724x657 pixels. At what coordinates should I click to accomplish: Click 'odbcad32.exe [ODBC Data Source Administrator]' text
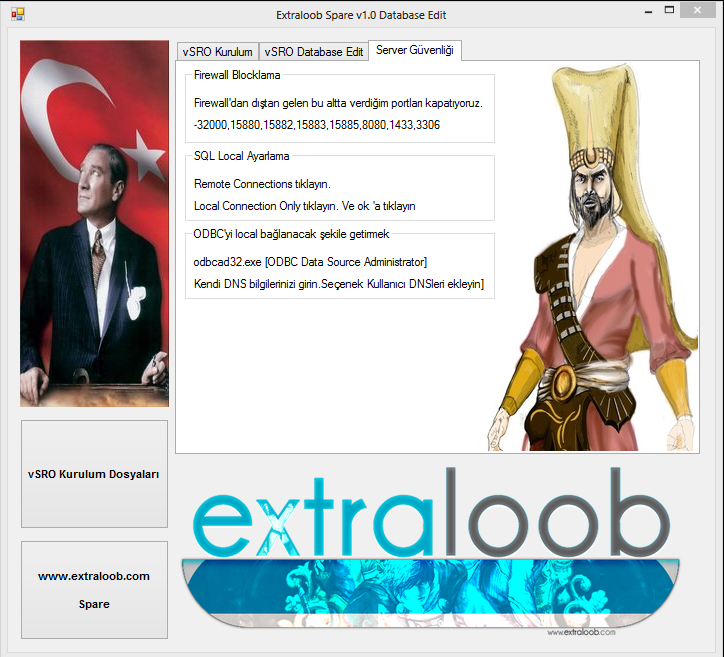click(x=310, y=262)
